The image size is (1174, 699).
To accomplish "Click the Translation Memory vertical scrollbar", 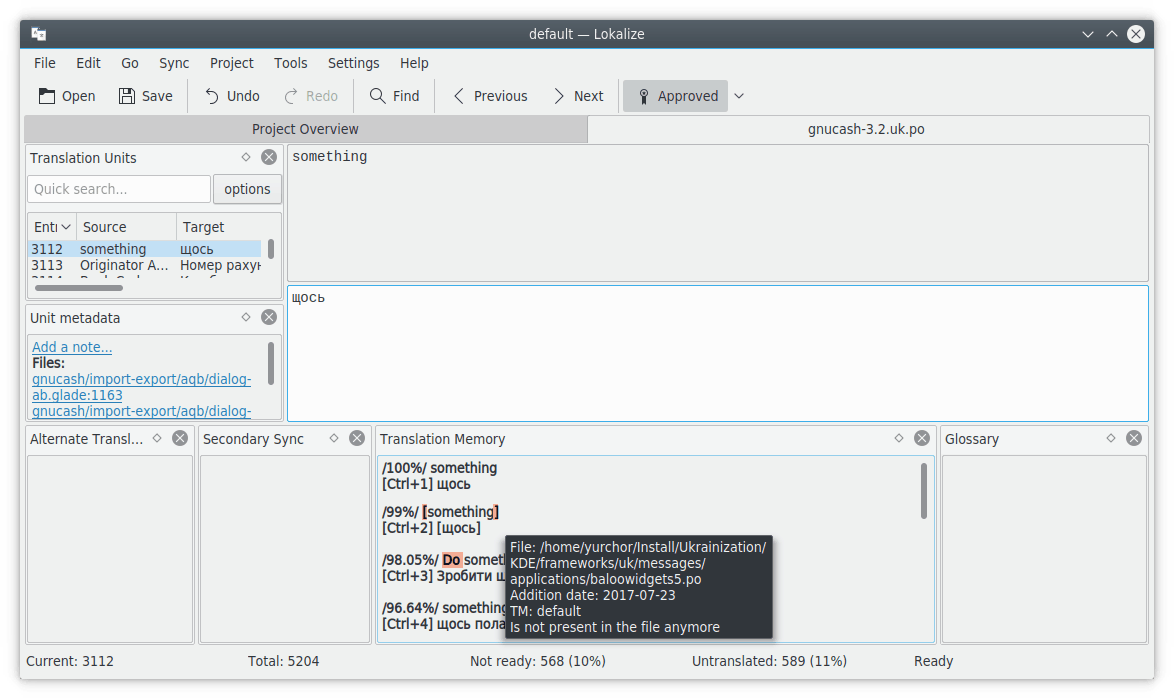I will click(923, 490).
